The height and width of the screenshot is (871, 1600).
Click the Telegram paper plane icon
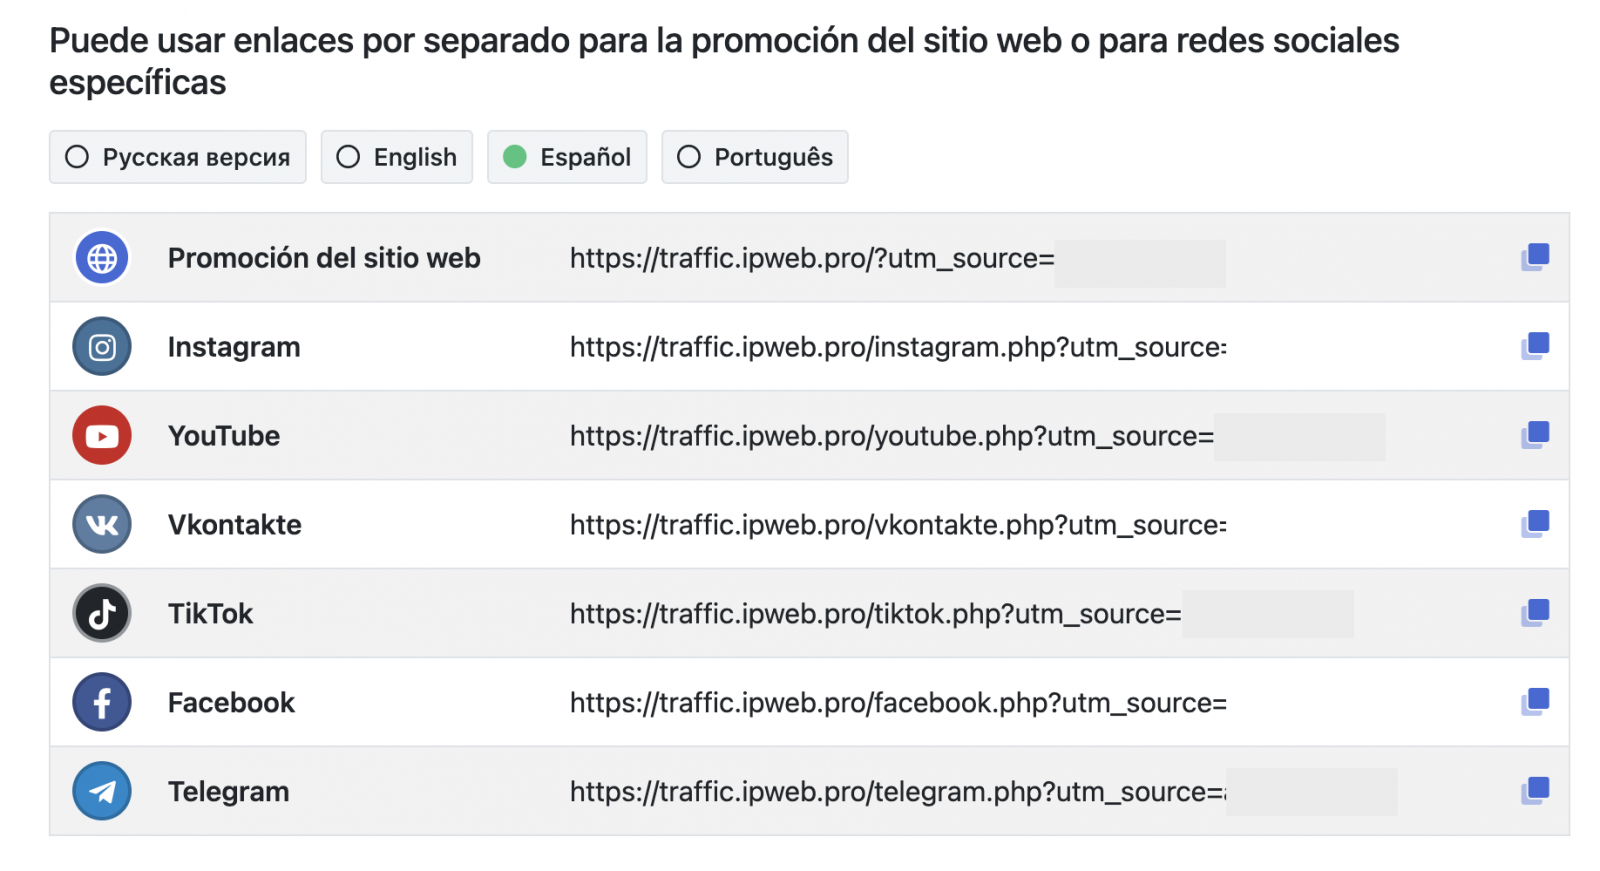(x=102, y=791)
